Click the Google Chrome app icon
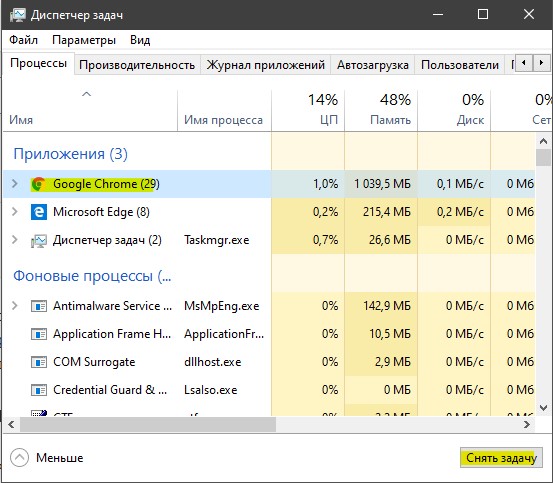Screen dimensions: 553x483 pos(38,184)
